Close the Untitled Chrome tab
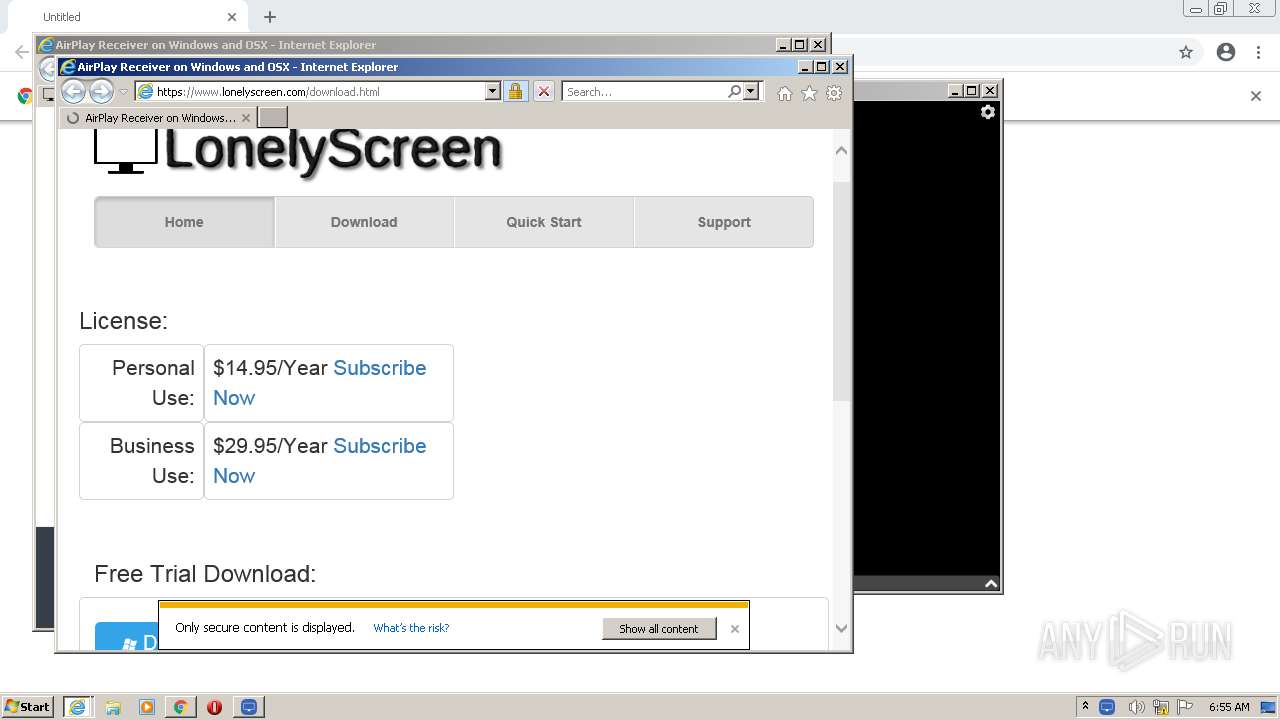The height and width of the screenshot is (720, 1280). tap(232, 17)
